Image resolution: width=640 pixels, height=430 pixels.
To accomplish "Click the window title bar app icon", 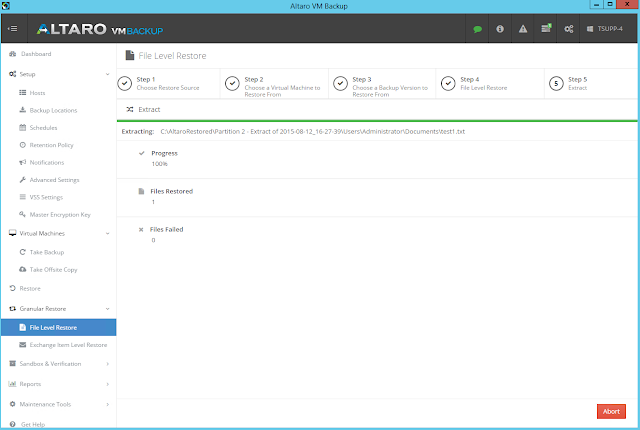I will [x=5, y=6].
